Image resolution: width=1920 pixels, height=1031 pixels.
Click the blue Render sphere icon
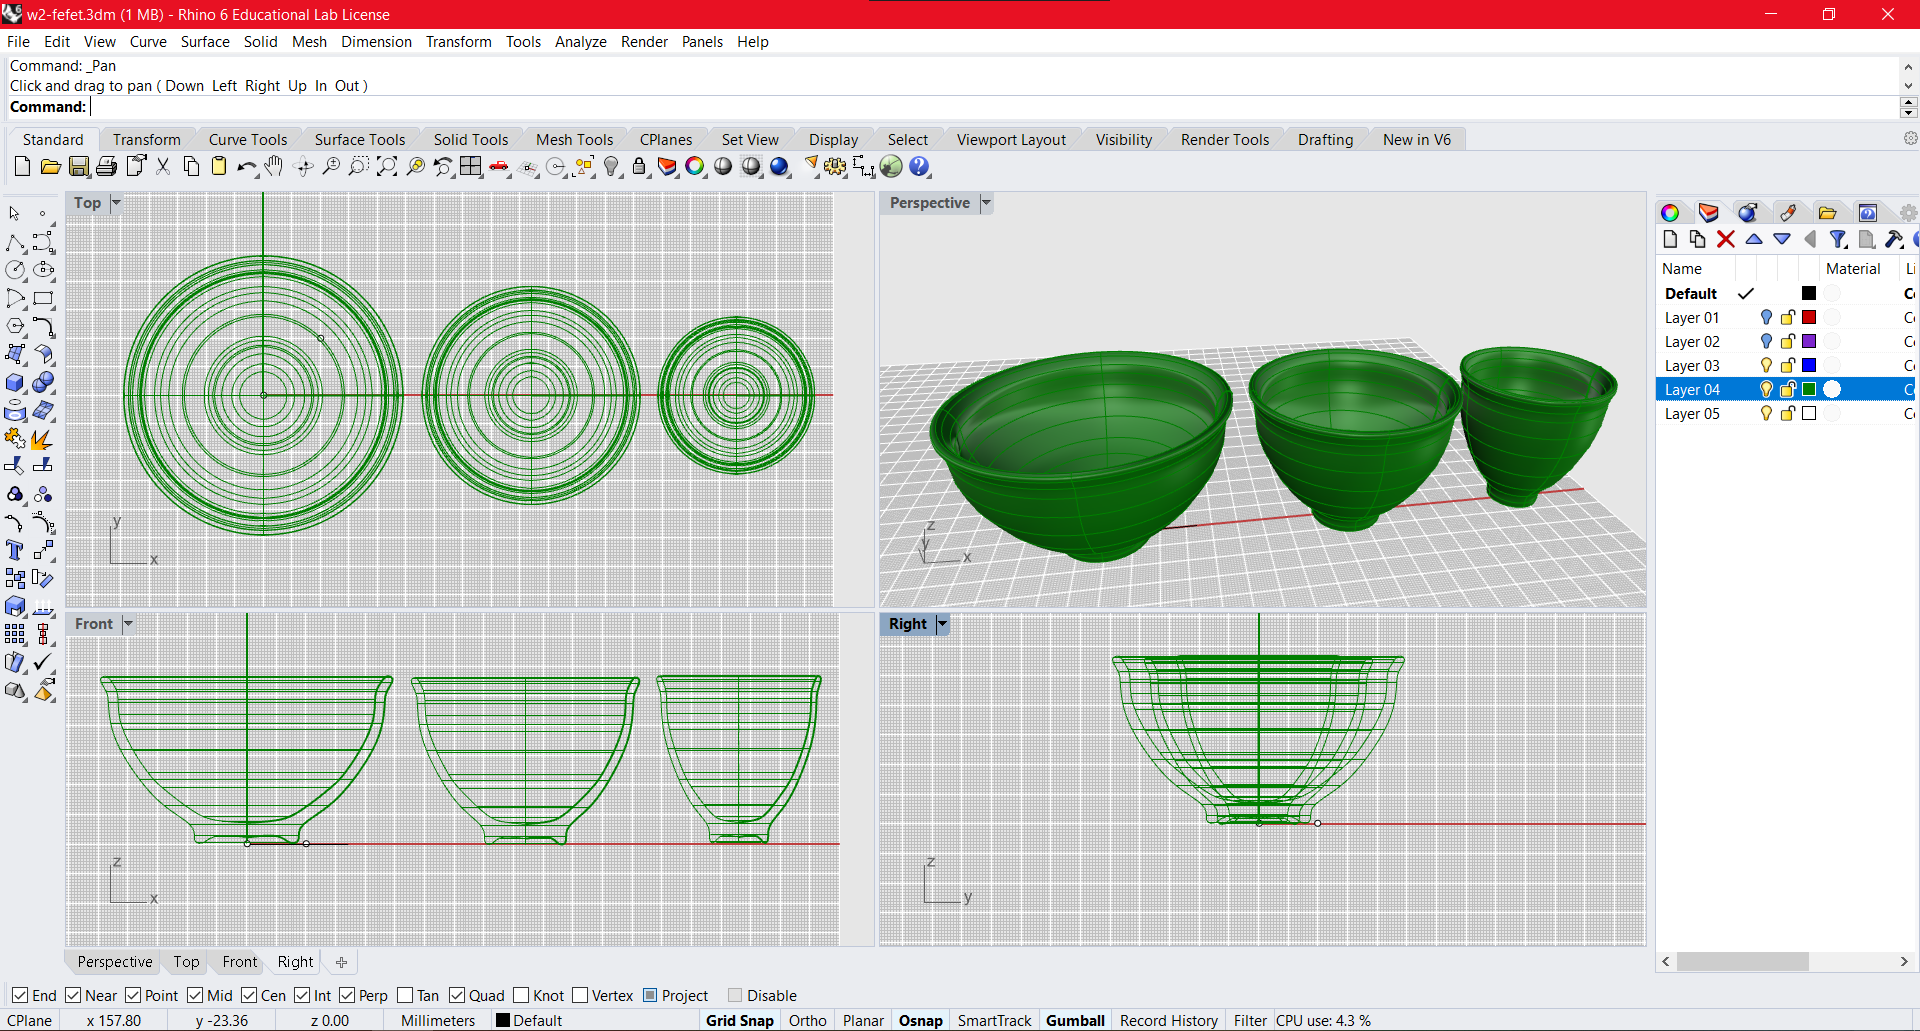point(779,167)
